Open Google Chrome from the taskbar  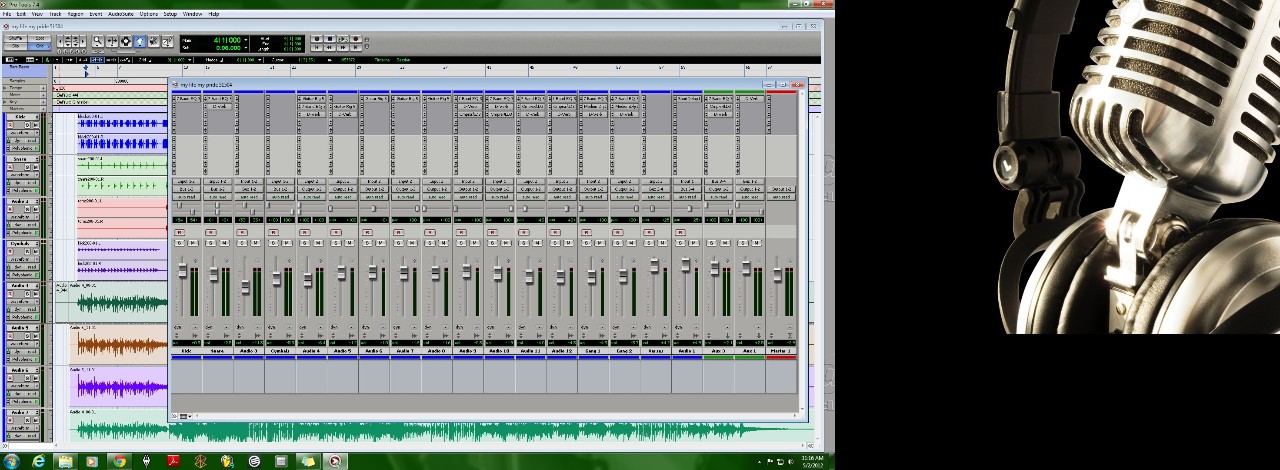coord(119,461)
